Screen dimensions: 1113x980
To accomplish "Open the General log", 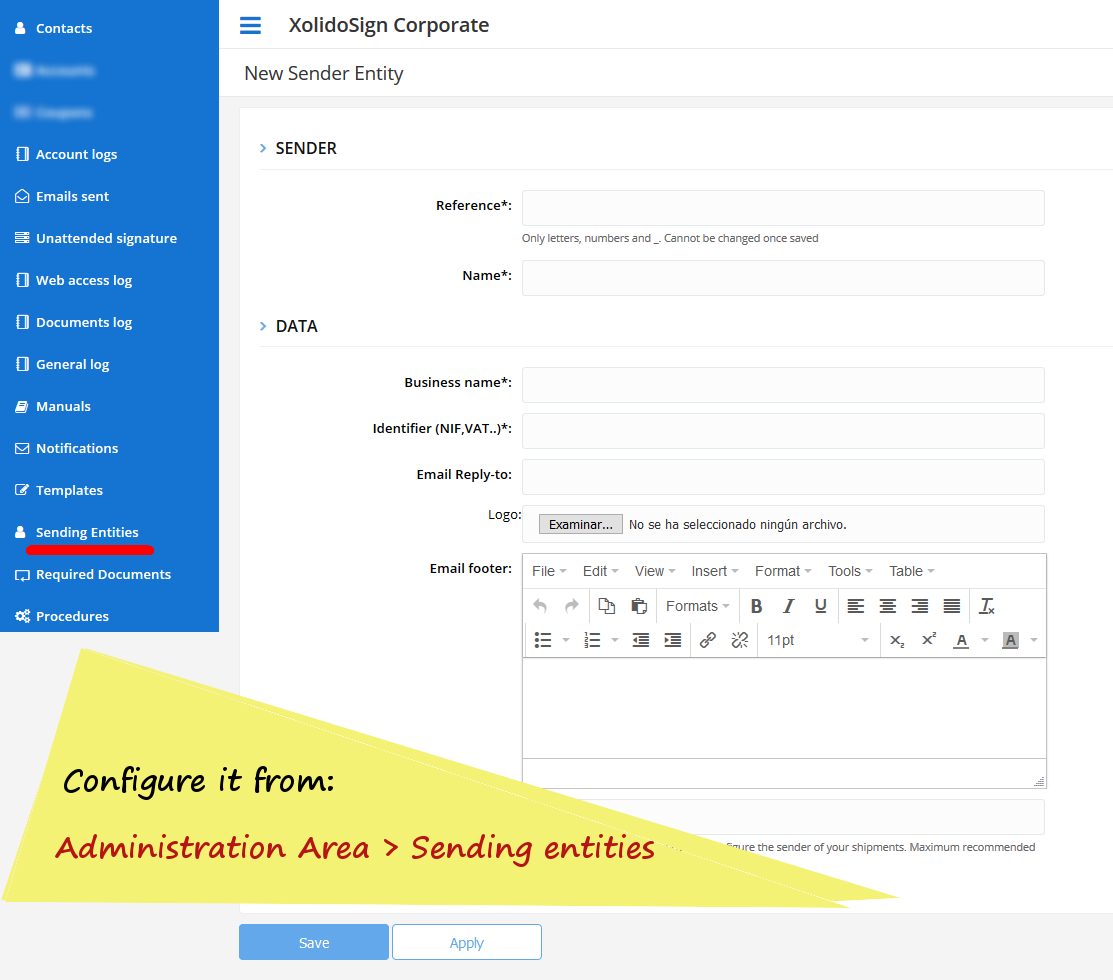I will (62, 364).
